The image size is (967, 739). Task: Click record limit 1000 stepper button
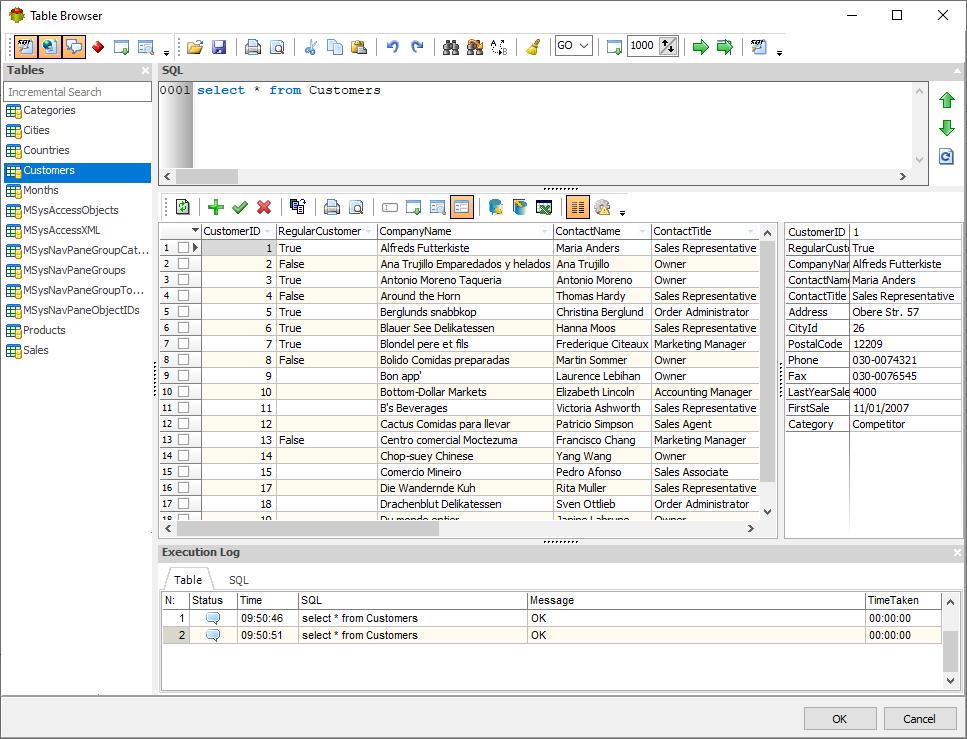point(669,46)
